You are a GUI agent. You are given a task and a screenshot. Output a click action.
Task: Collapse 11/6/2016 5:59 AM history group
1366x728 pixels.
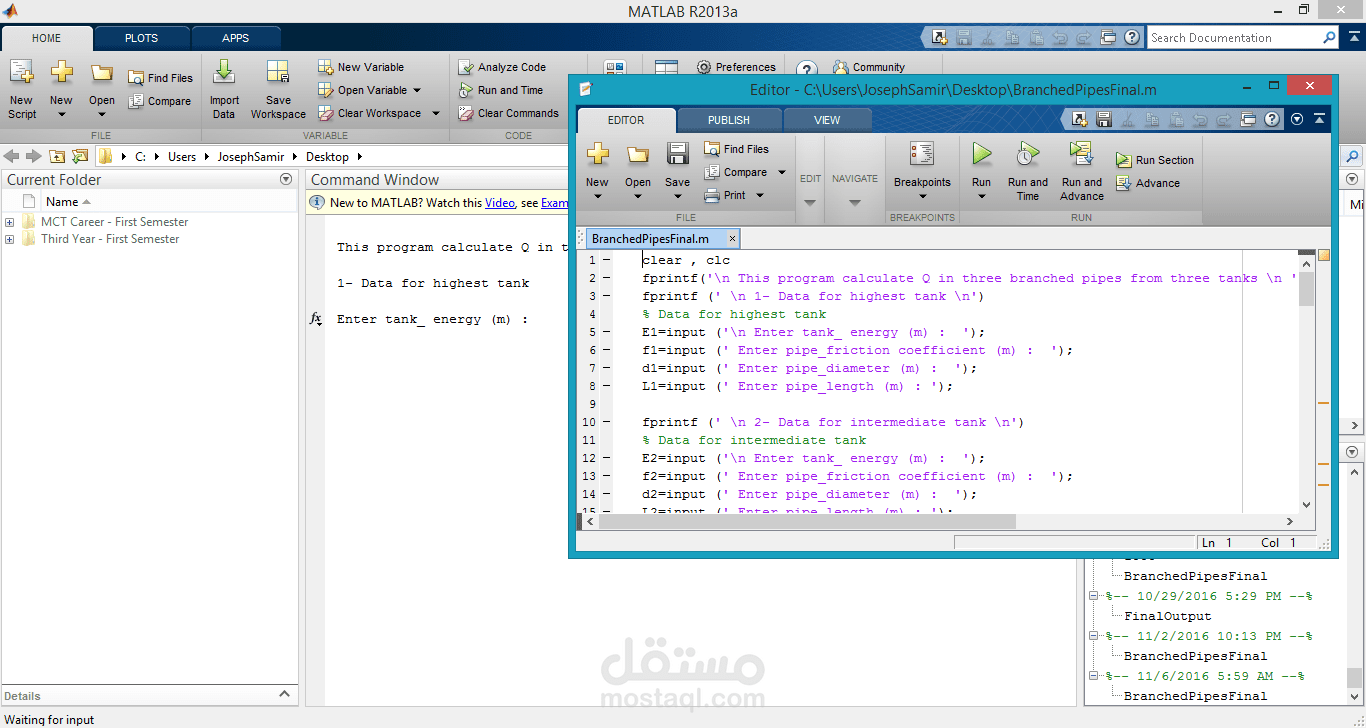(1094, 676)
